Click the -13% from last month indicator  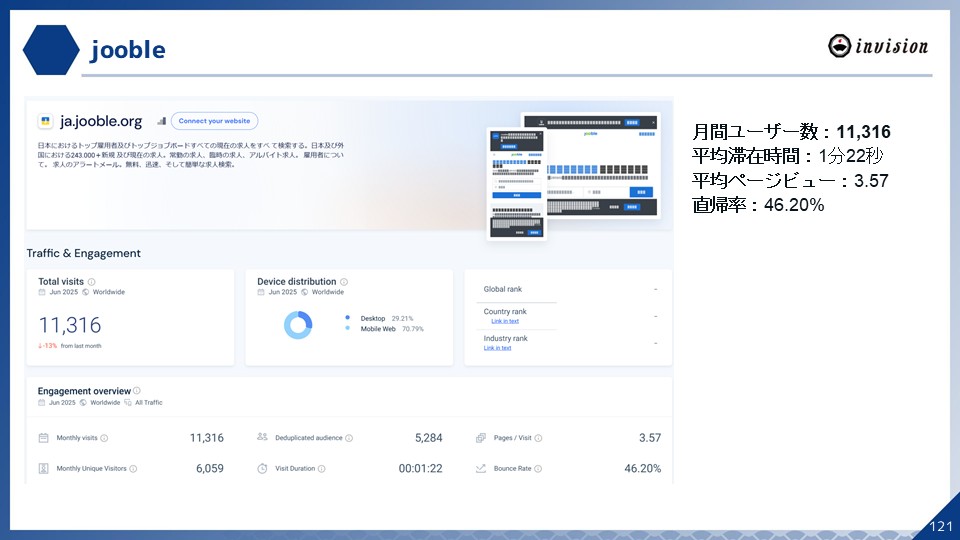(x=69, y=346)
